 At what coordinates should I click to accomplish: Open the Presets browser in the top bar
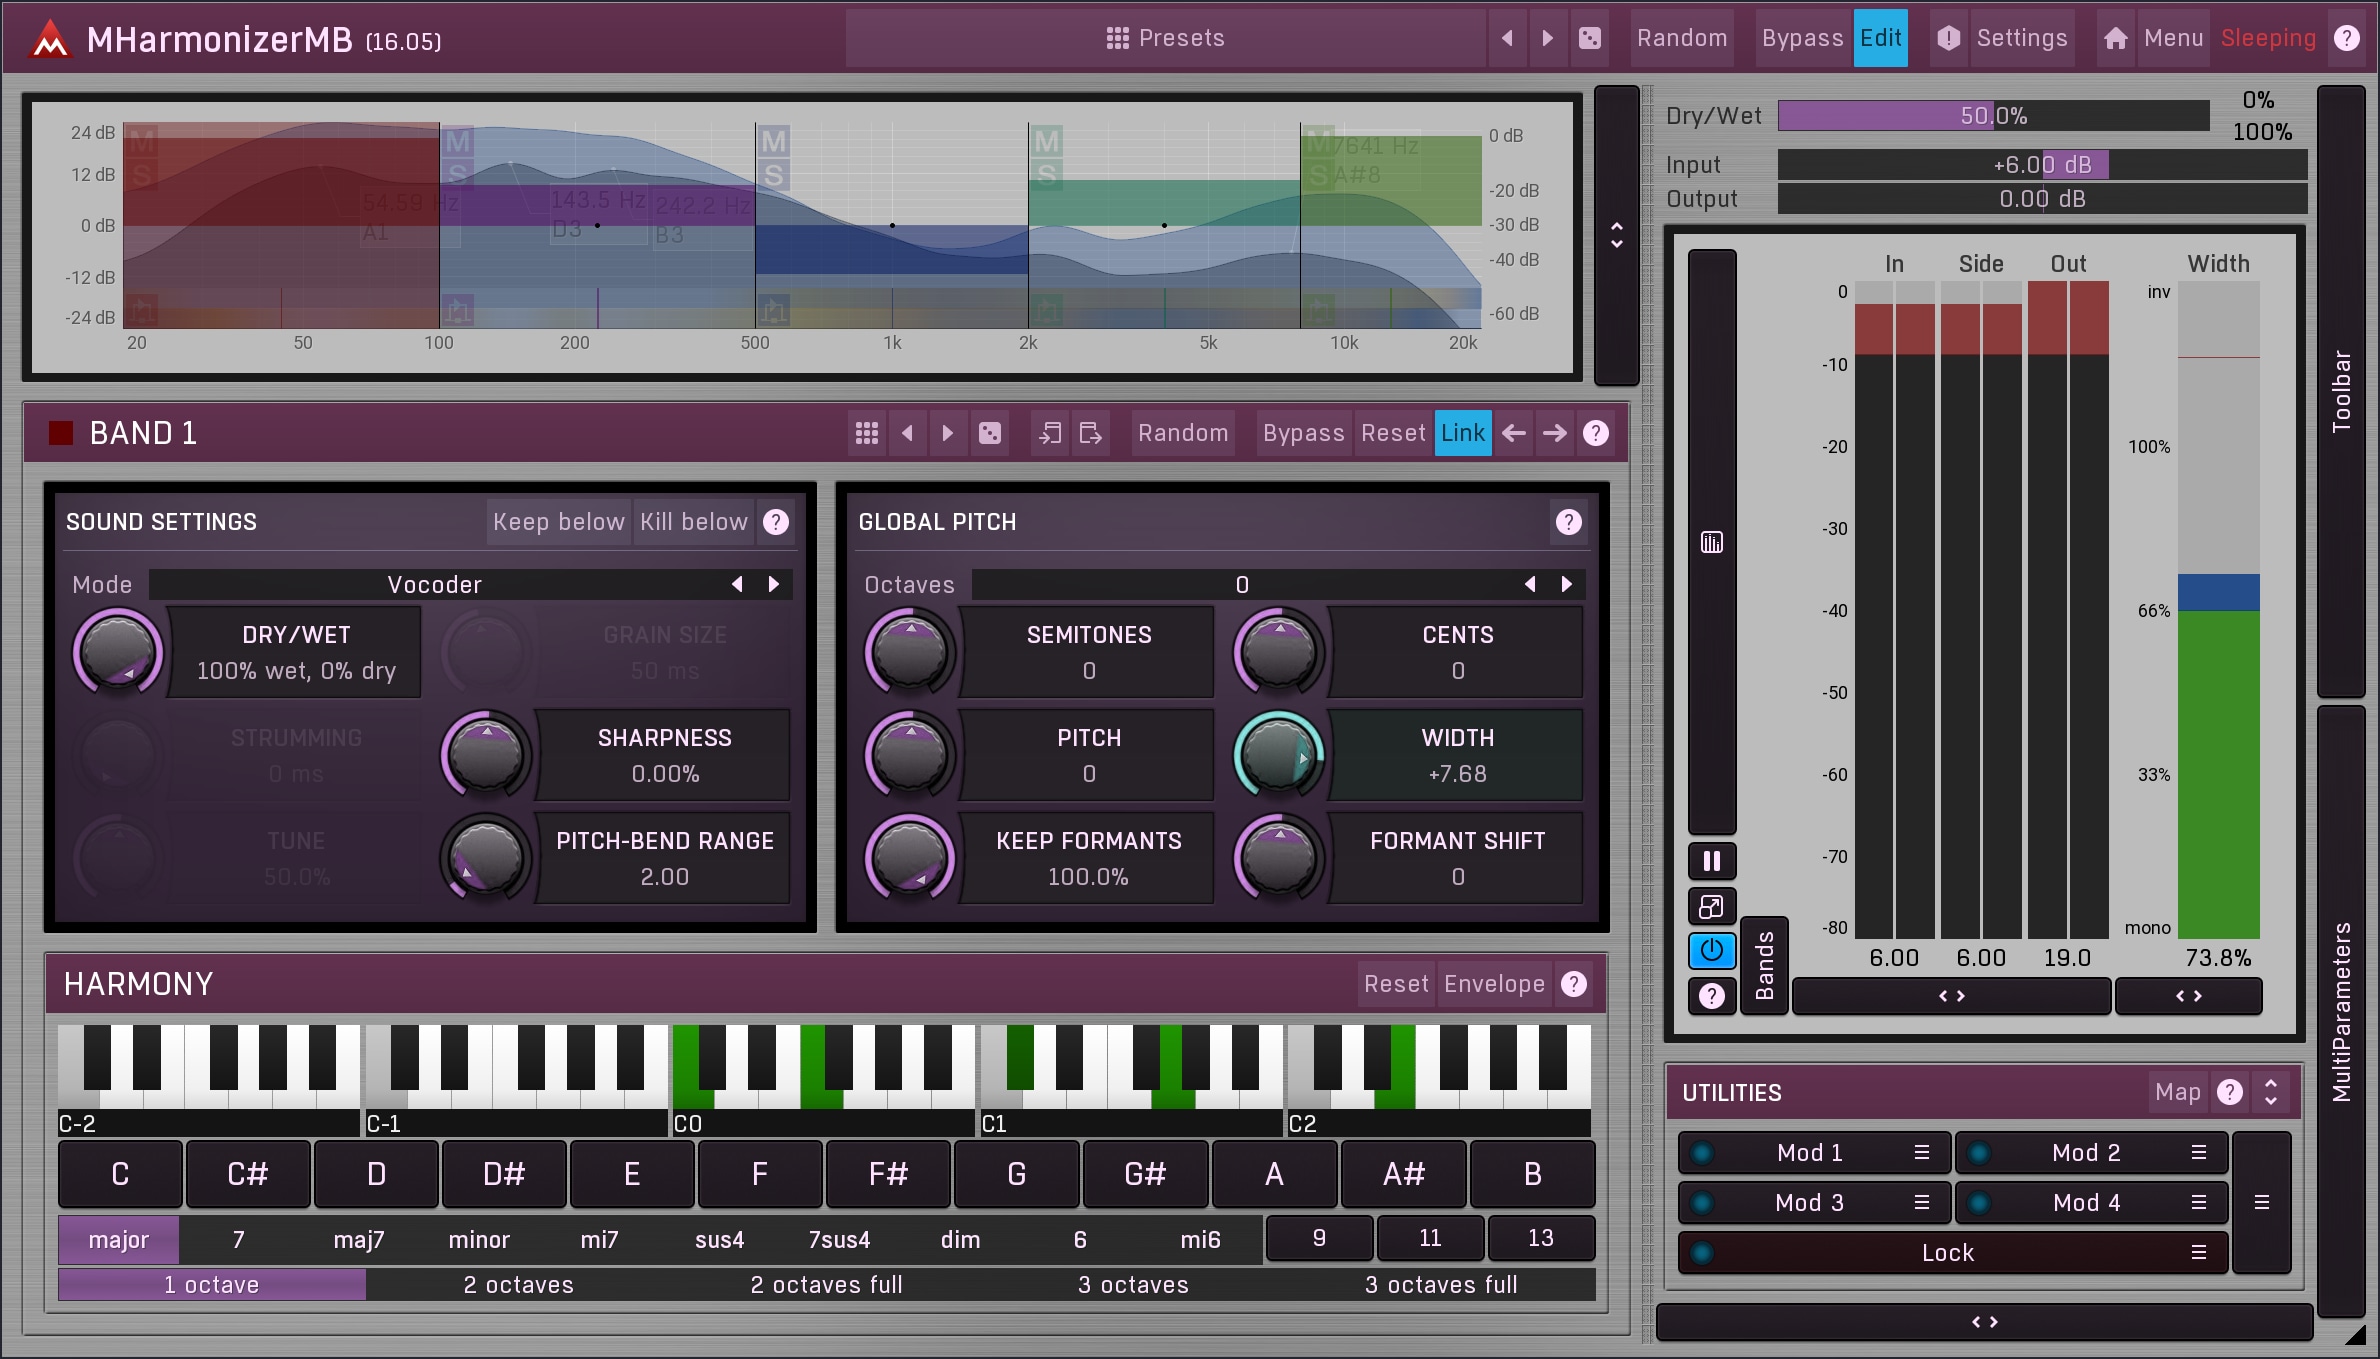pyautogui.click(x=1165, y=38)
